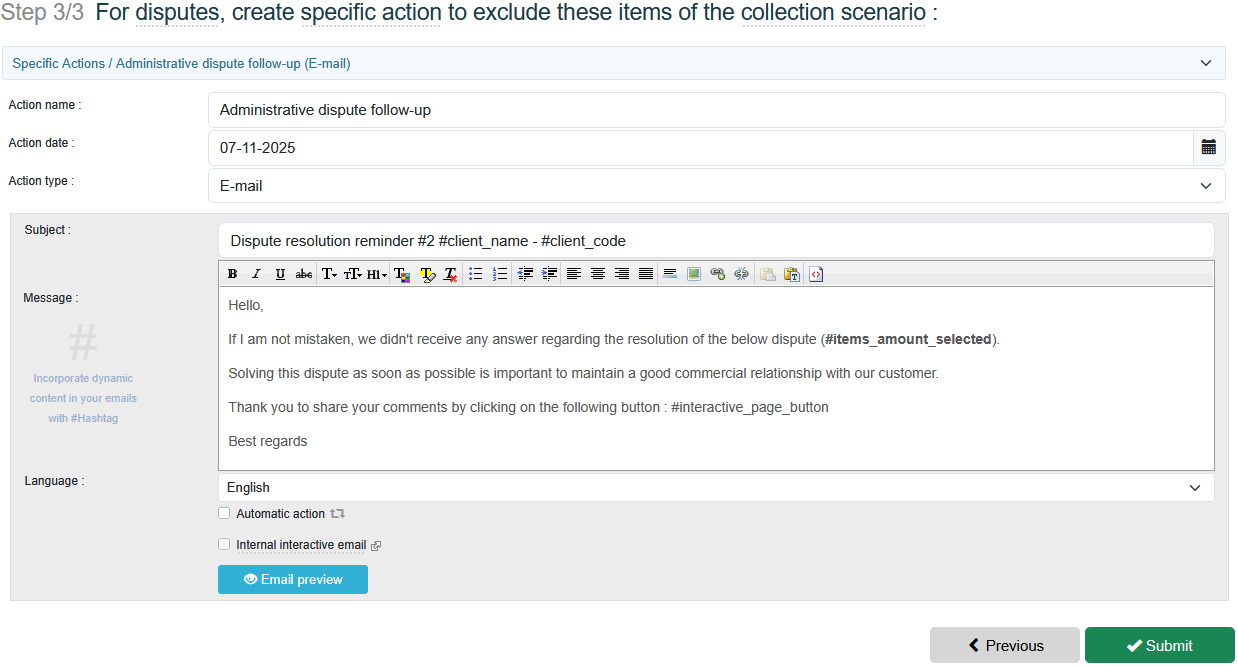Open the font family dropdown in toolbar
Screen dimensions: 1238x666
coord(329,274)
